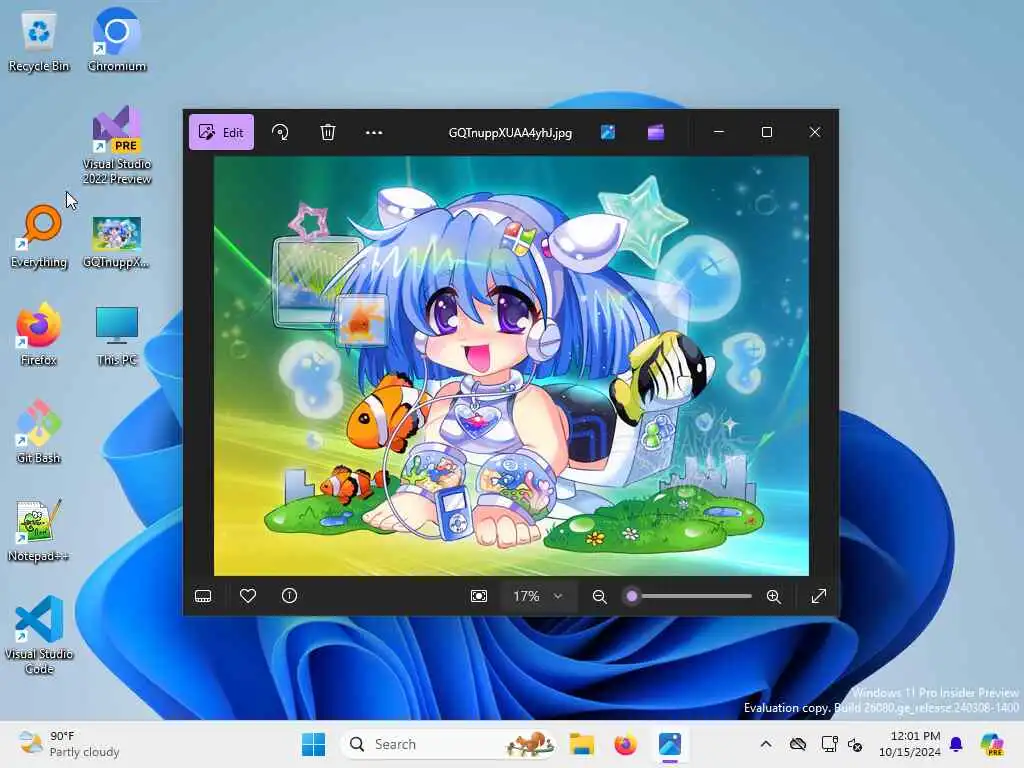
Task: Select the Everything search desktop shortcut
Action: coord(39,236)
